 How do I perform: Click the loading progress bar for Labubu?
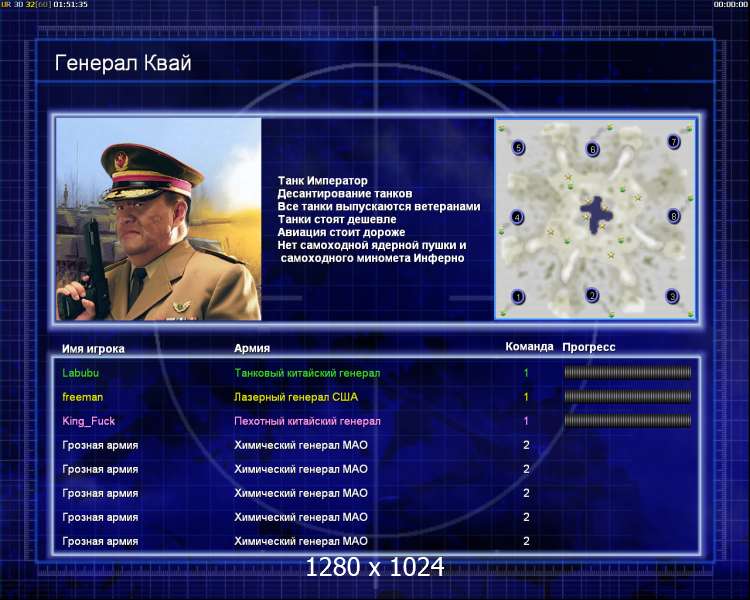(628, 372)
